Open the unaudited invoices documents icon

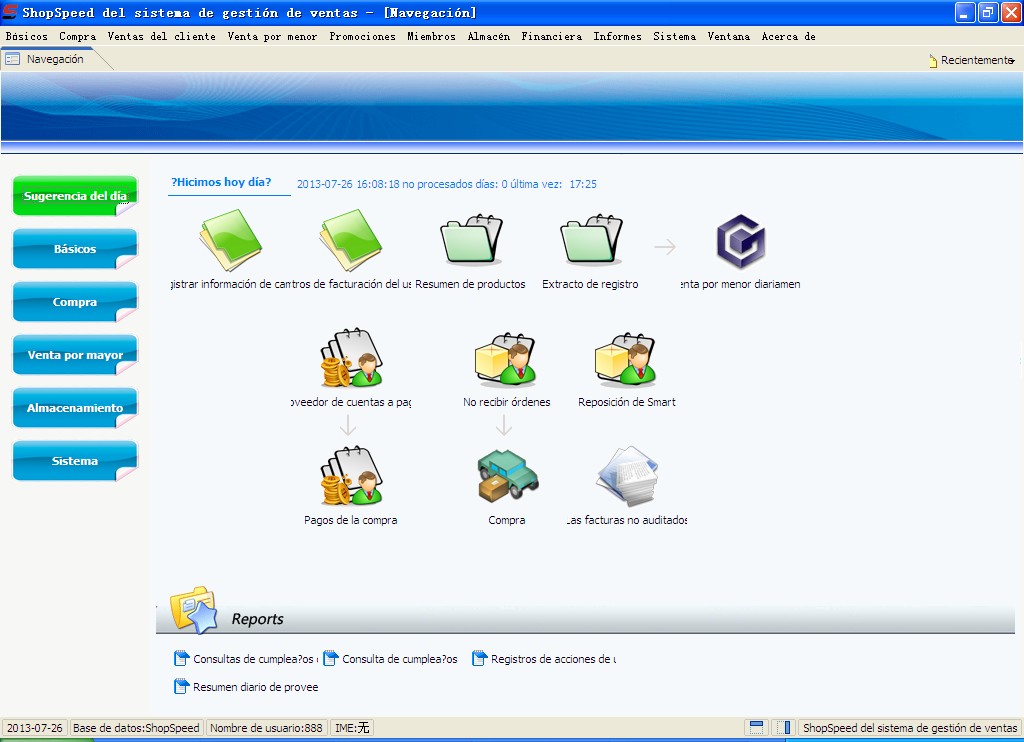click(x=627, y=476)
